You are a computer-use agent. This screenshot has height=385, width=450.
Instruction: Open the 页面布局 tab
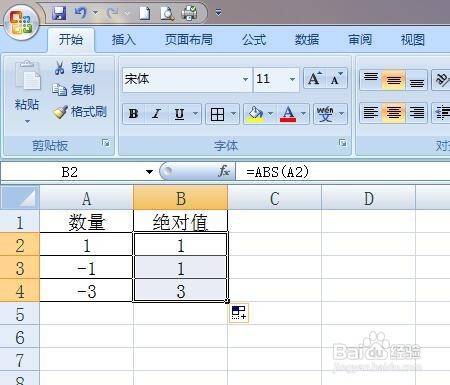[x=189, y=40]
